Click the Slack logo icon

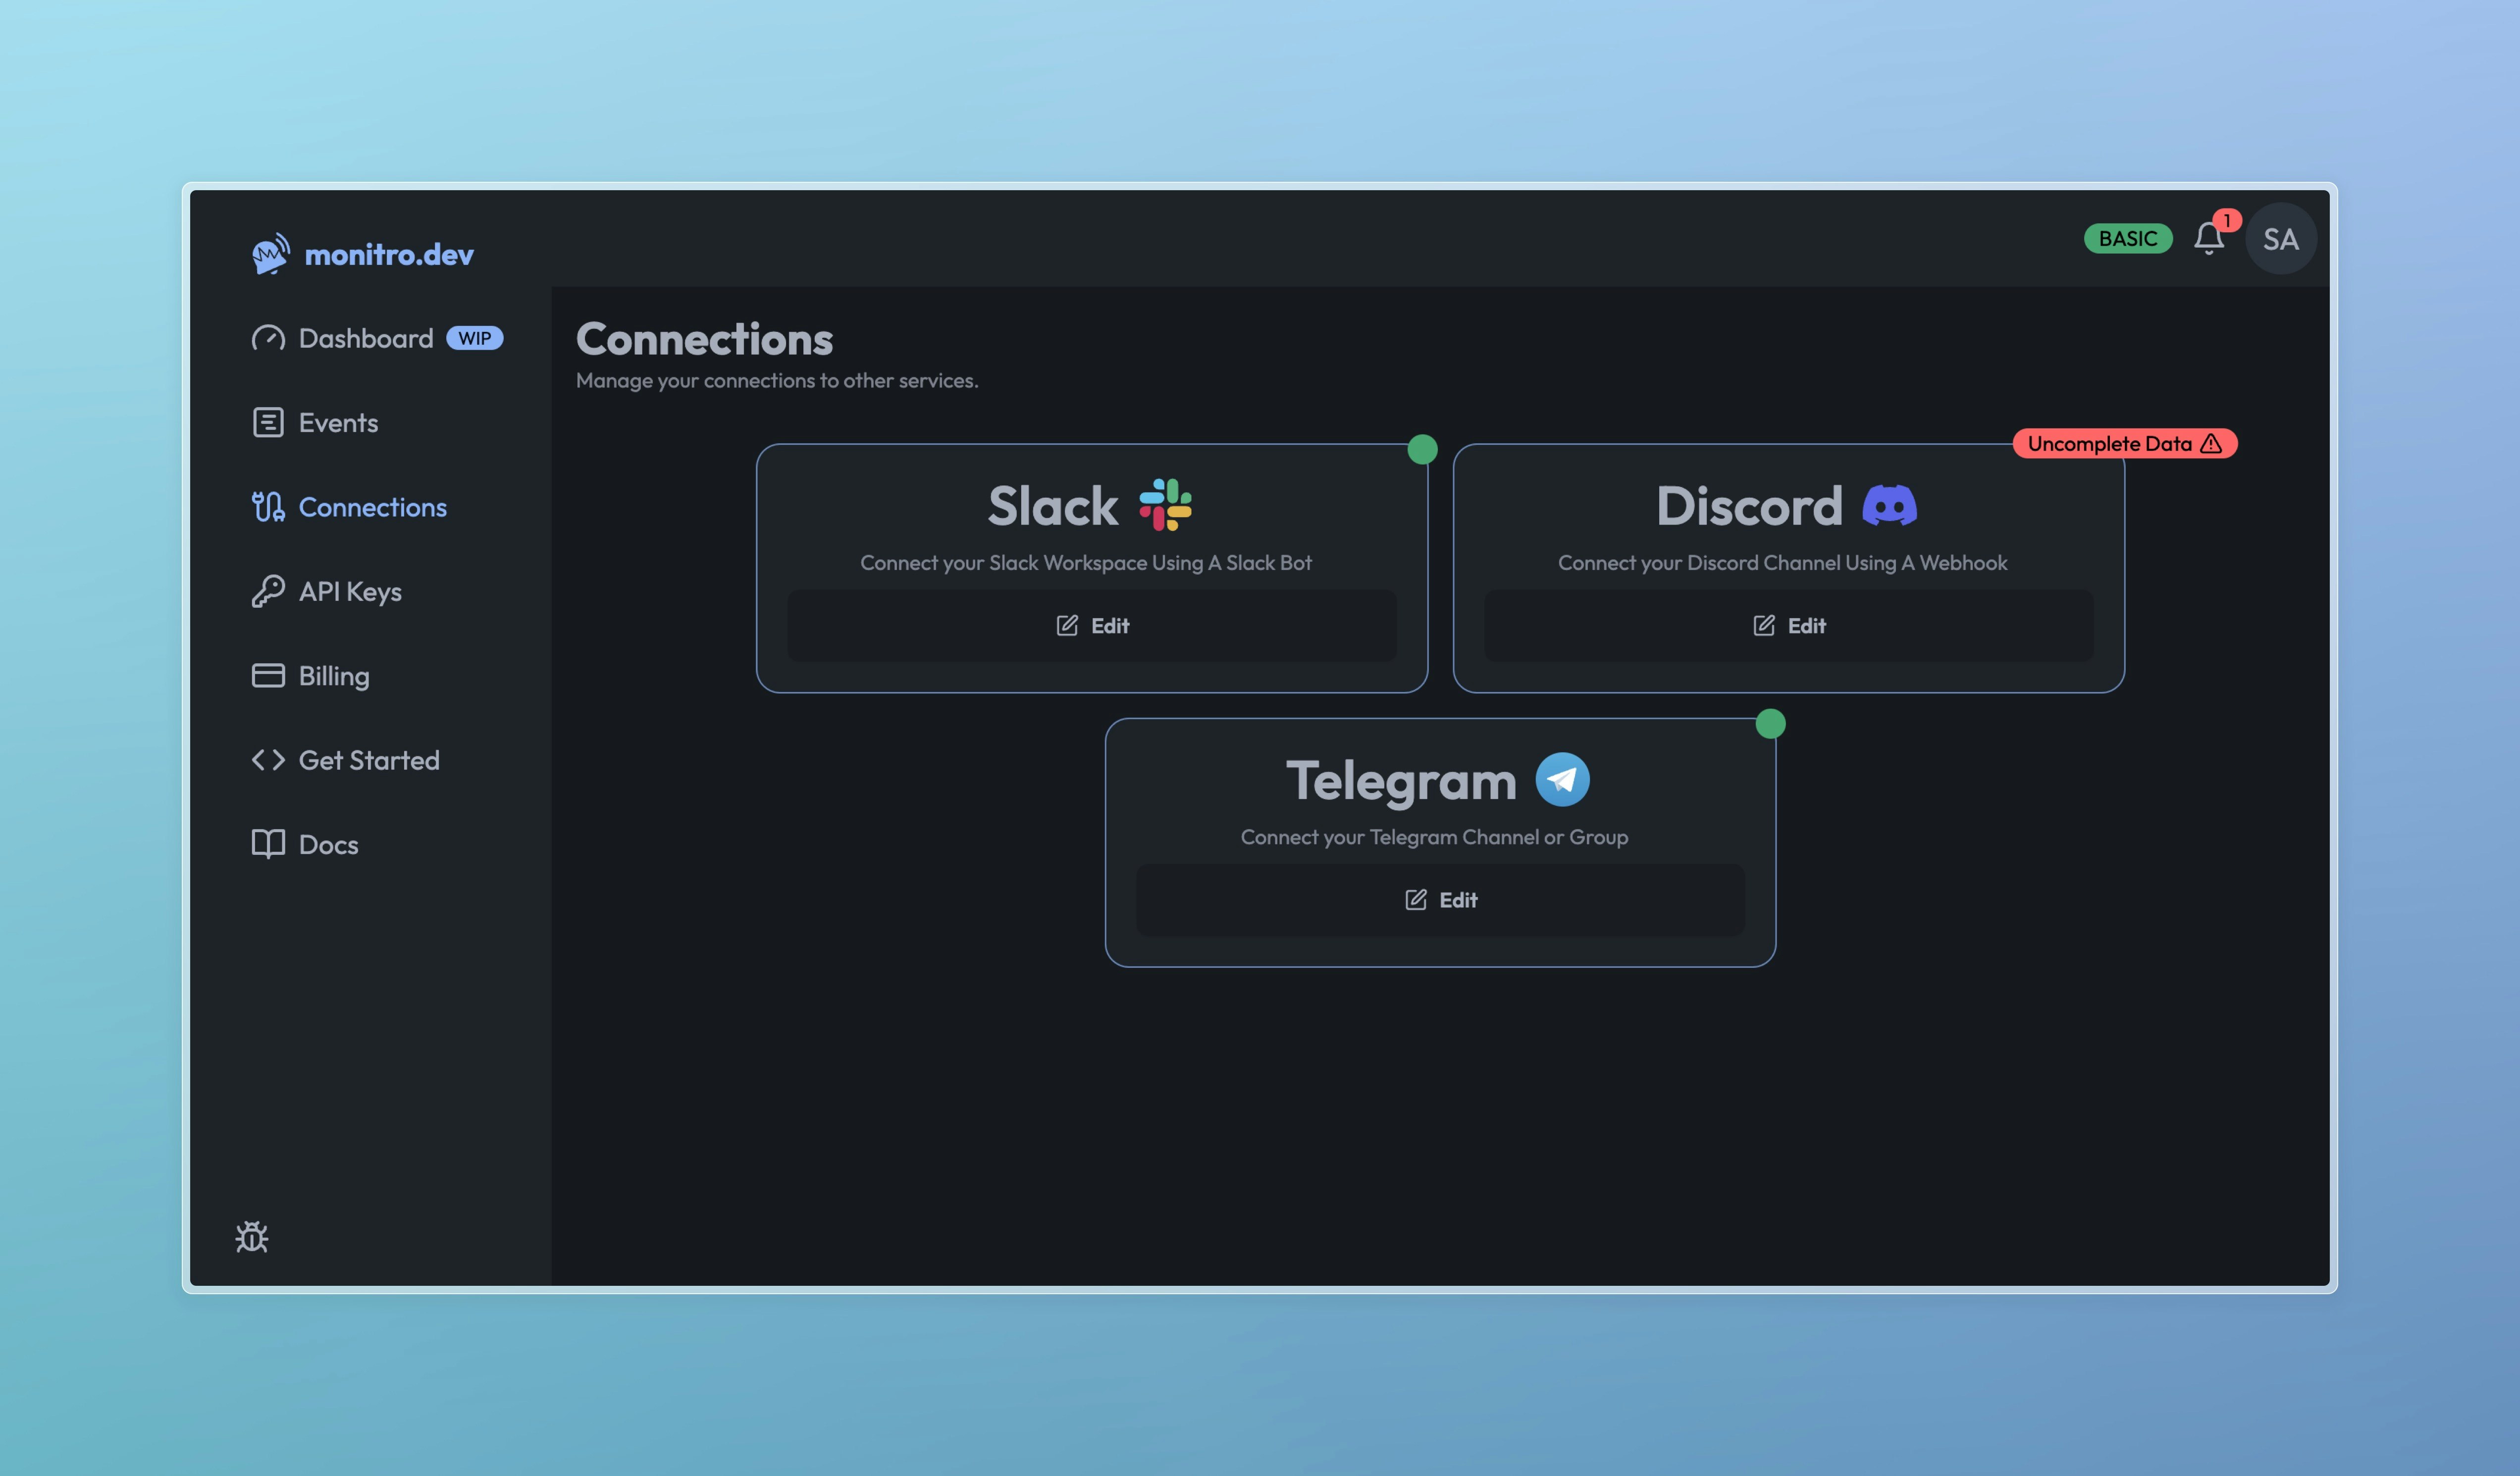(1166, 504)
